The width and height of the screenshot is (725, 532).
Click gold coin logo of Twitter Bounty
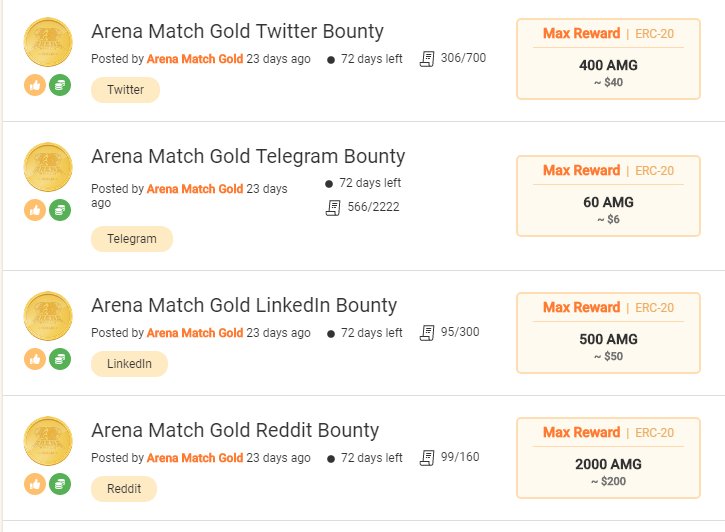47,42
